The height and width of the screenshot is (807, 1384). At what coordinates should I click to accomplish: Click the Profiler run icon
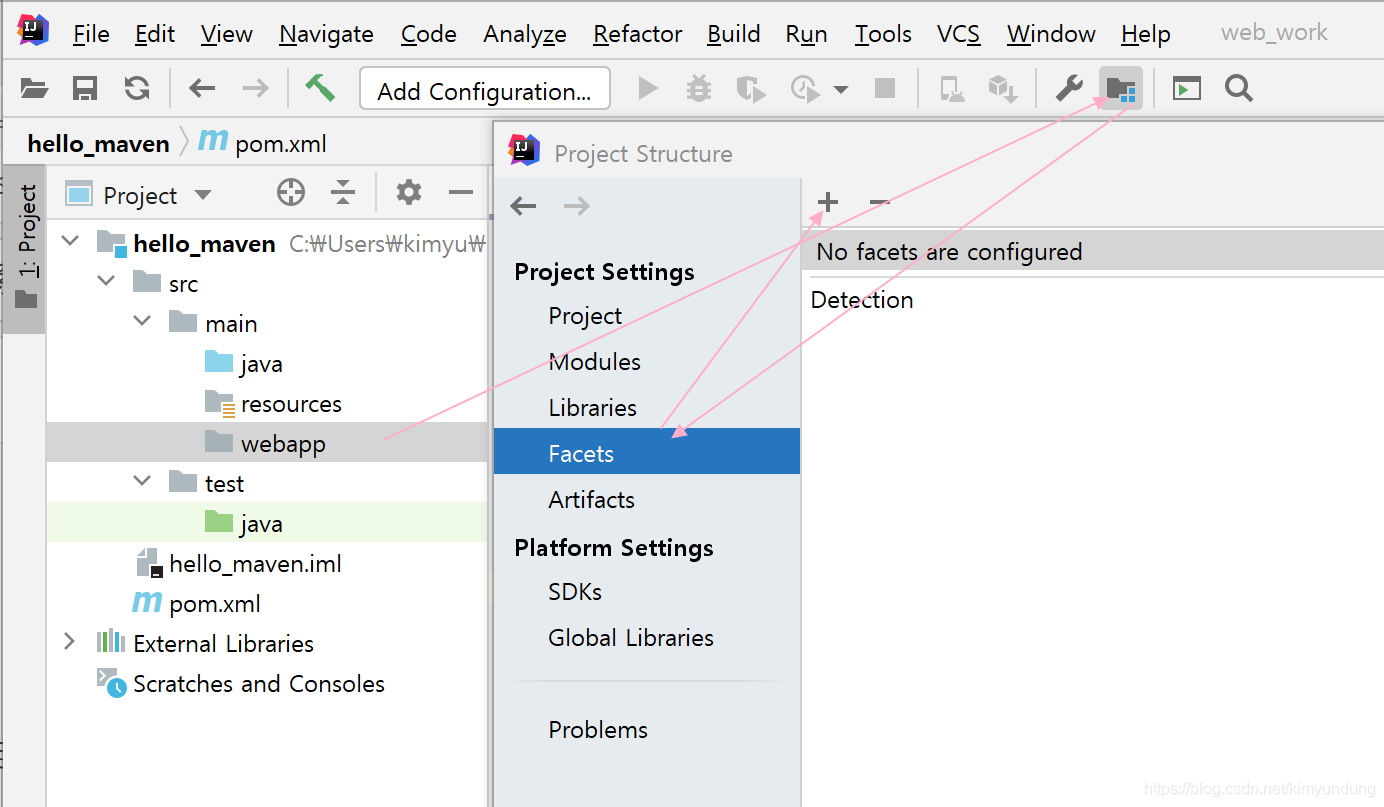point(805,89)
